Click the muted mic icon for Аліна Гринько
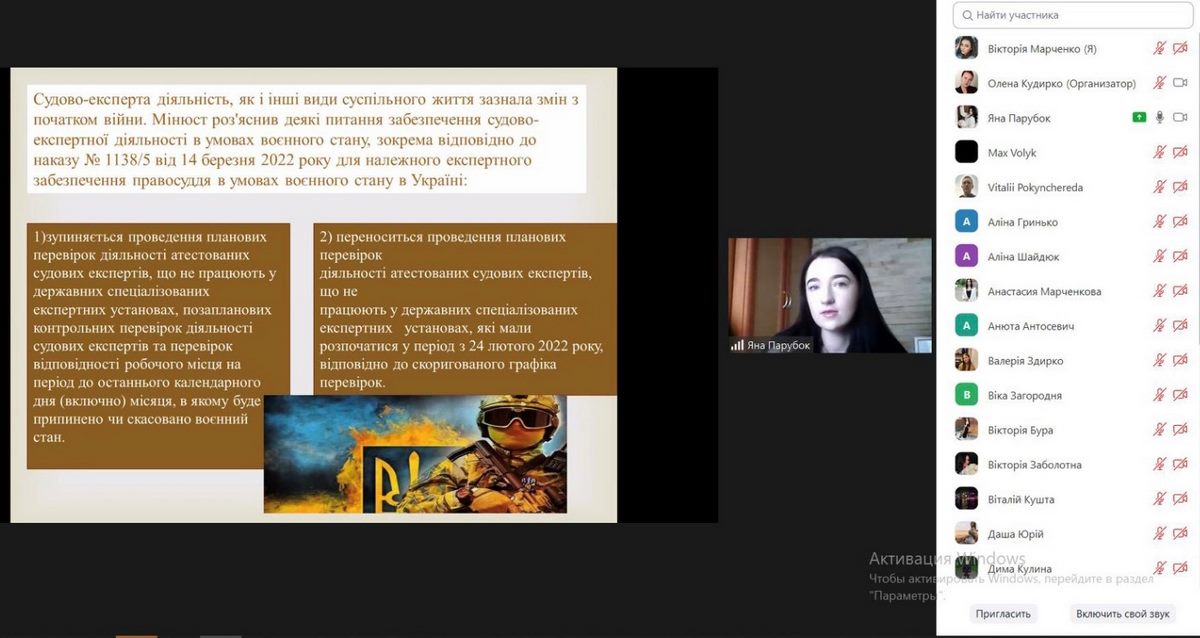The height and width of the screenshot is (638, 1200). pyautogui.click(x=1160, y=222)
